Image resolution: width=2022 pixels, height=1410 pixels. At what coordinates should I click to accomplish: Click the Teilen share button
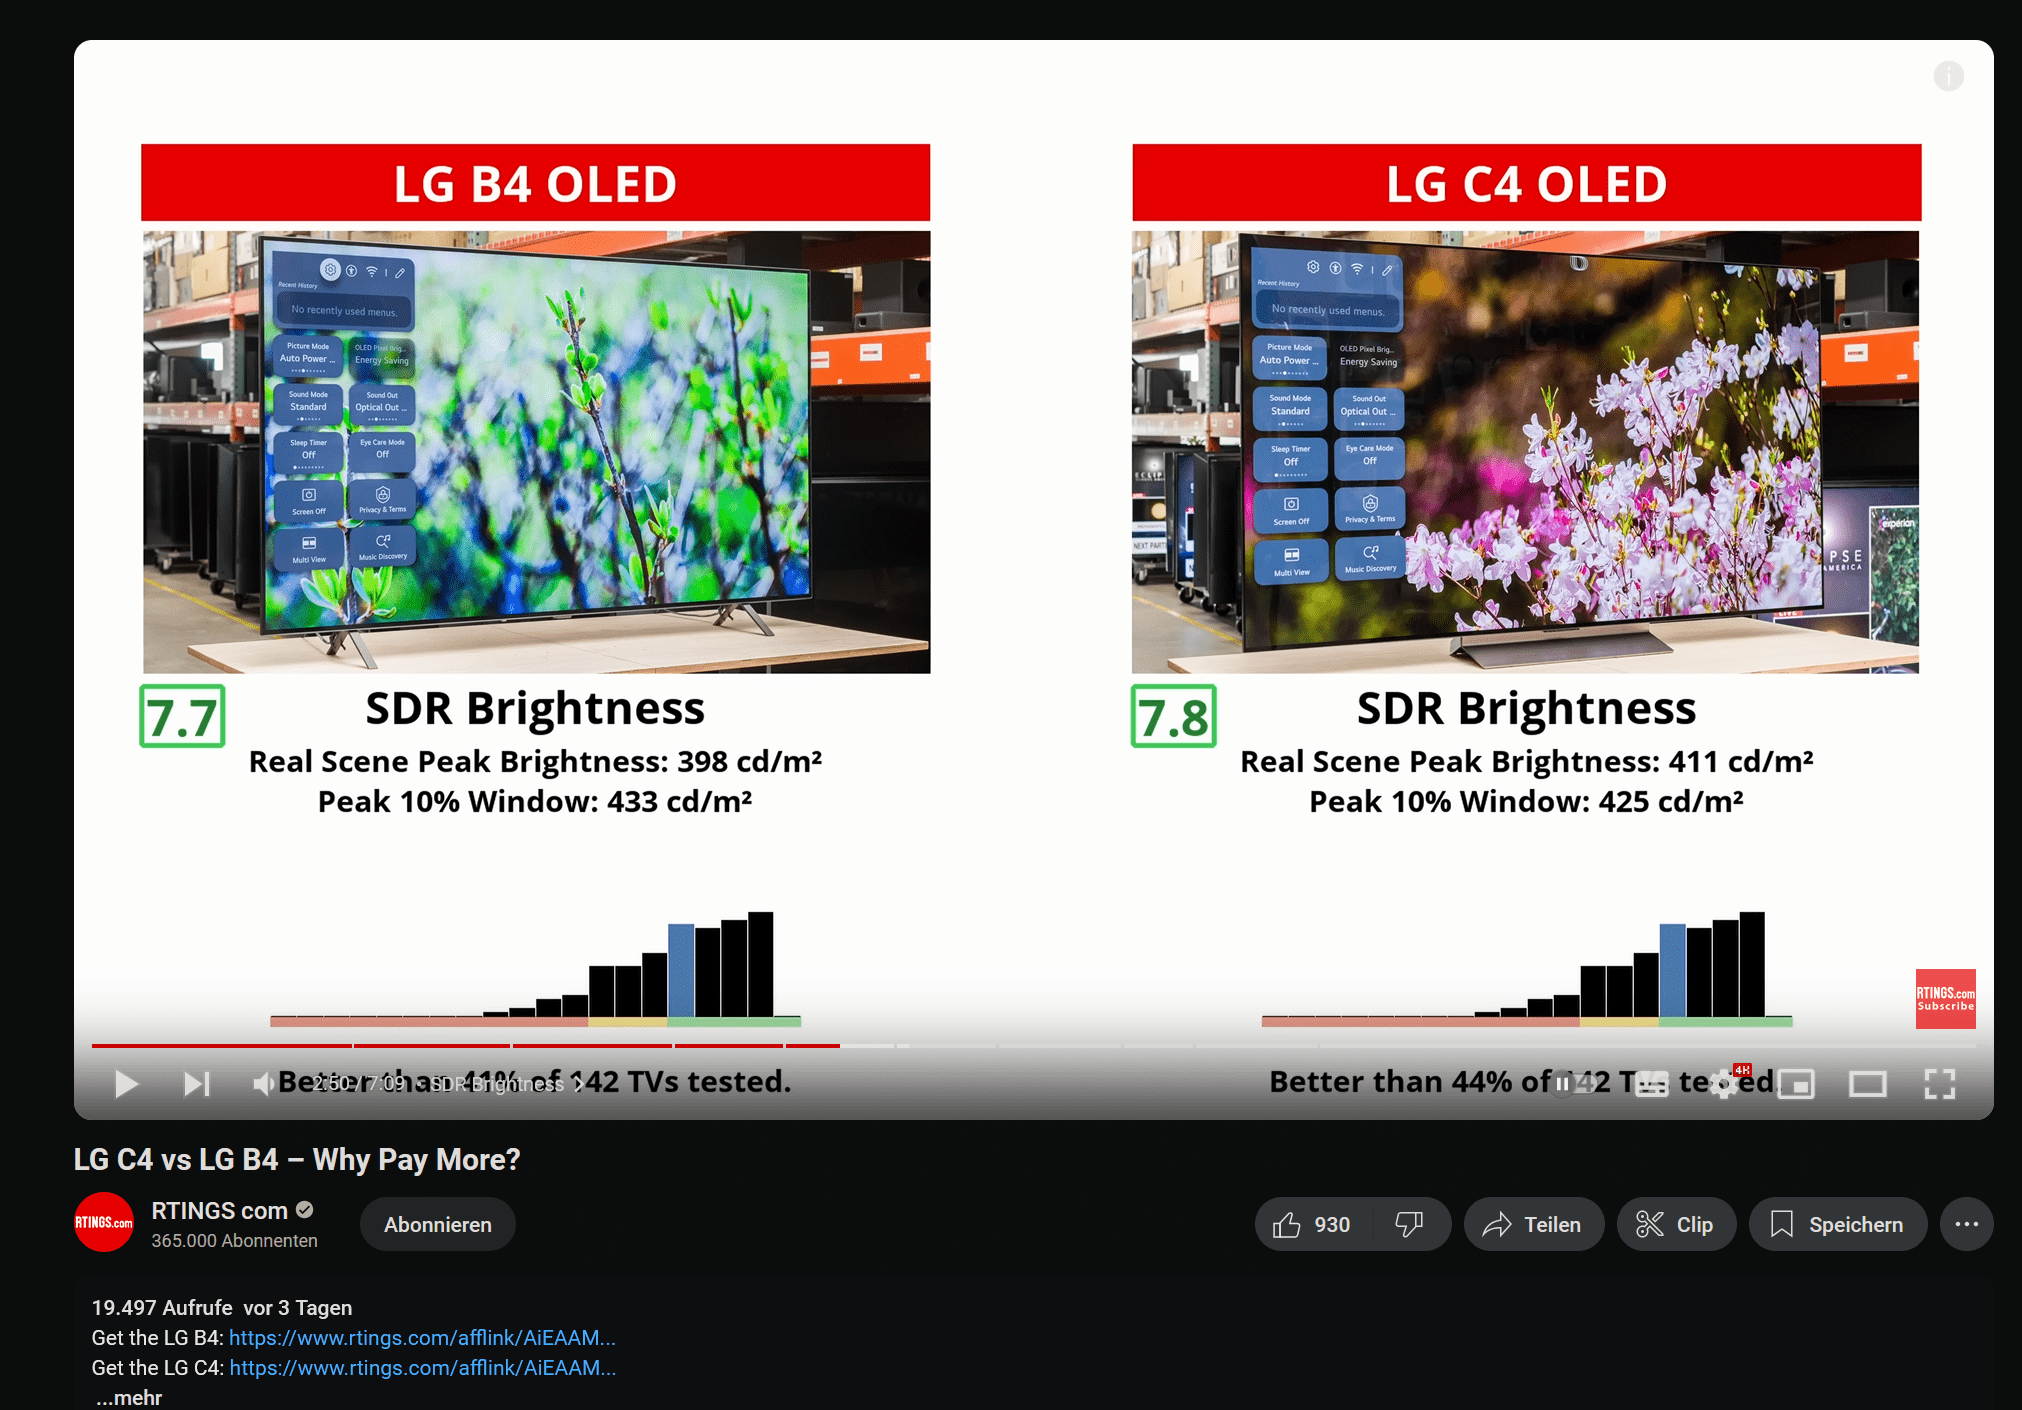point(1533,1224)
